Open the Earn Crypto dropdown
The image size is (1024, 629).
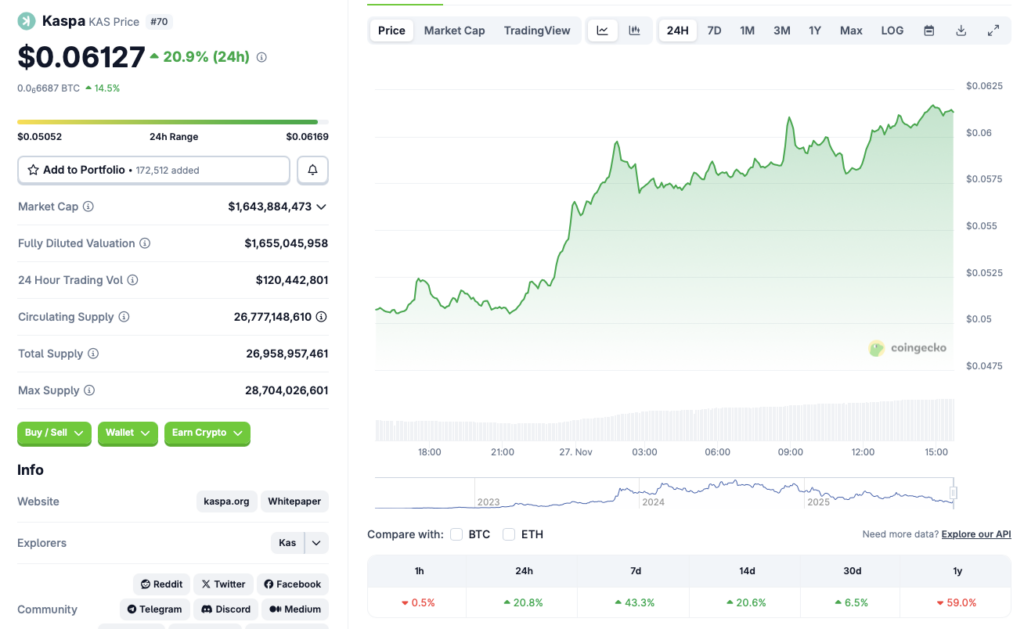pyautogui.click(x=206, y=434)
